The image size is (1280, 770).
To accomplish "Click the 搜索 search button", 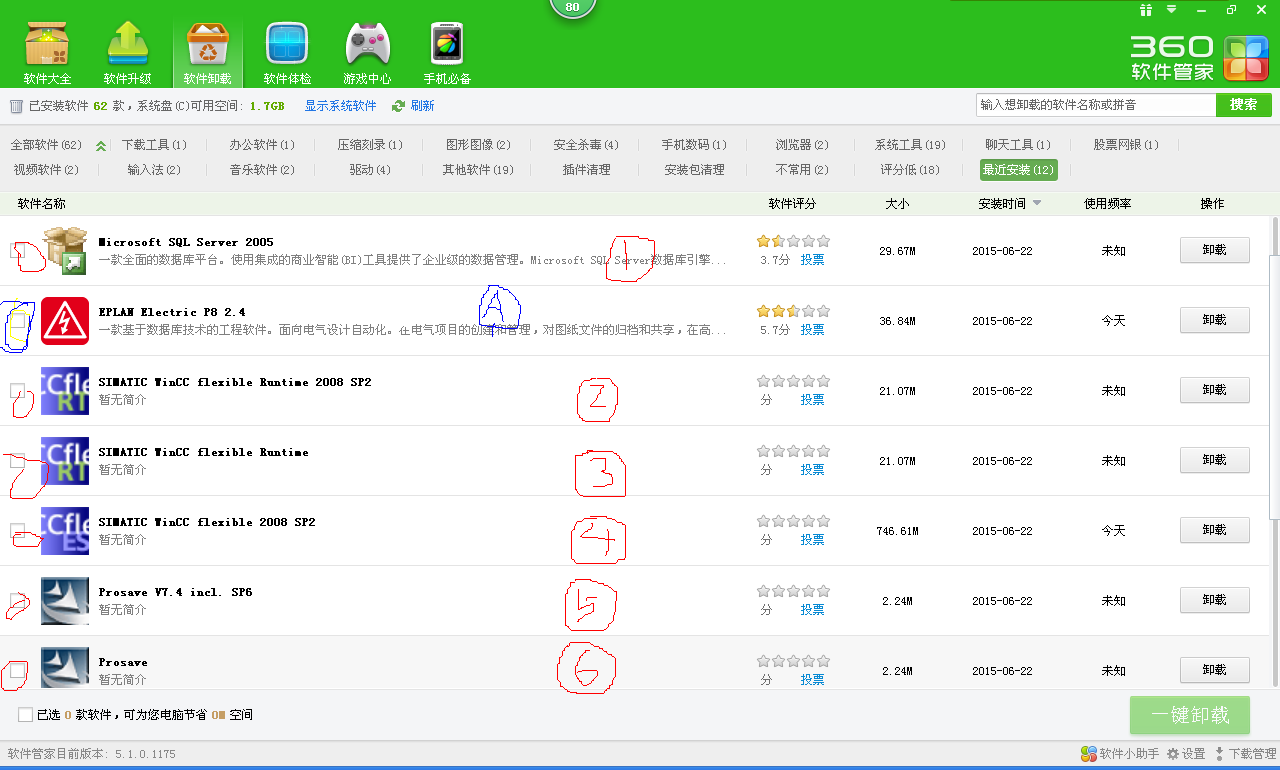I will [x=1244, y=105].
